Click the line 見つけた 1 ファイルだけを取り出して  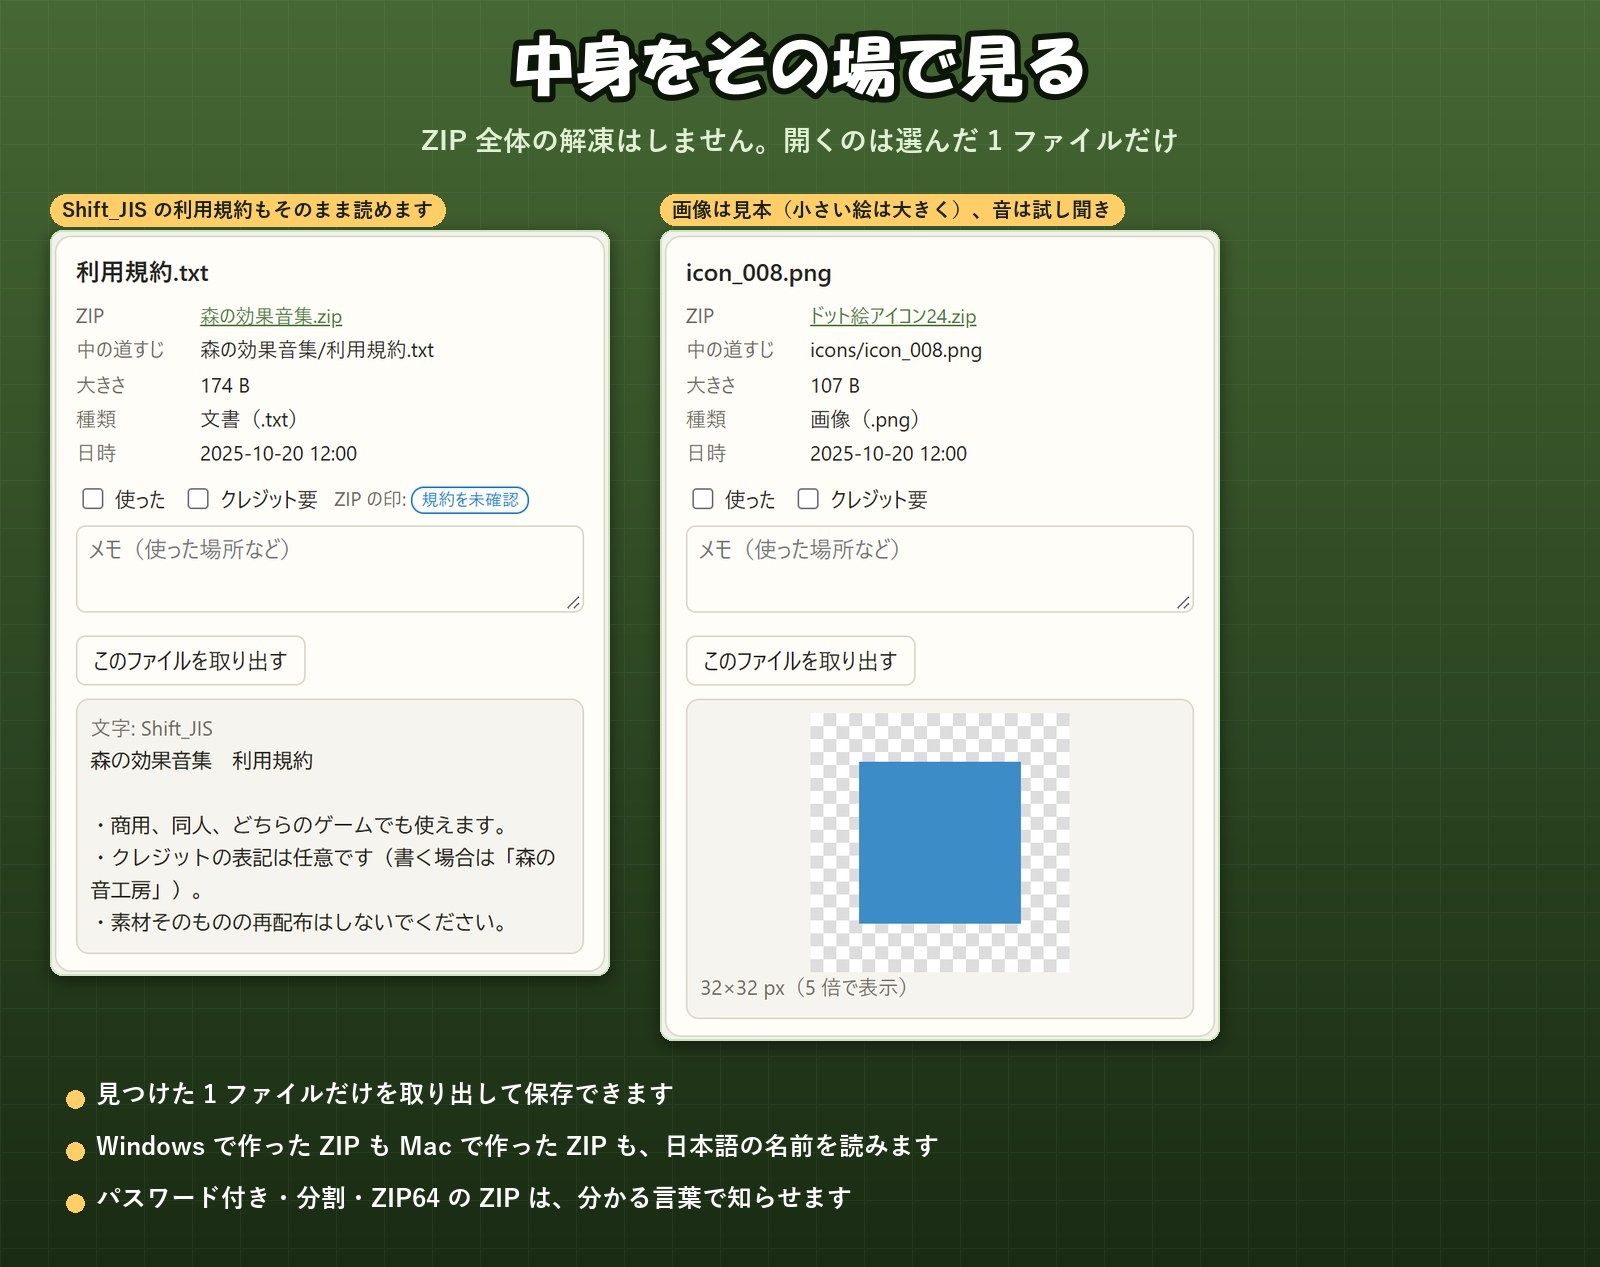point(385,1093)
